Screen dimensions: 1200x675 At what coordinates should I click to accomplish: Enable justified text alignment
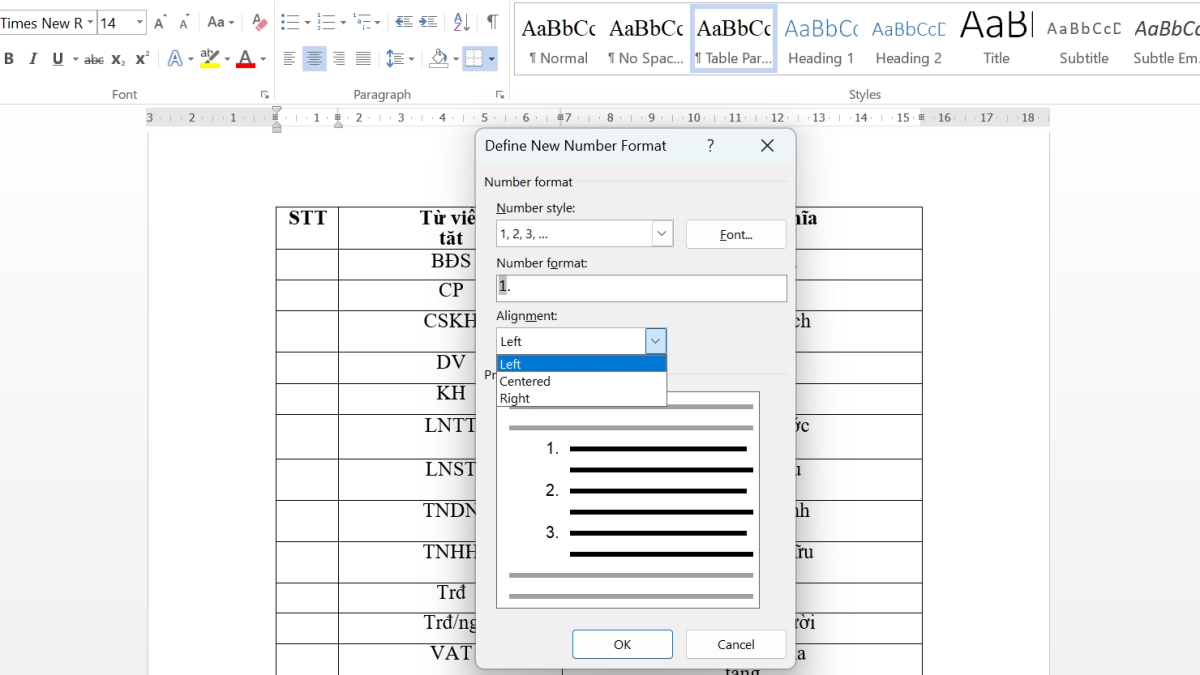[361, 59]
